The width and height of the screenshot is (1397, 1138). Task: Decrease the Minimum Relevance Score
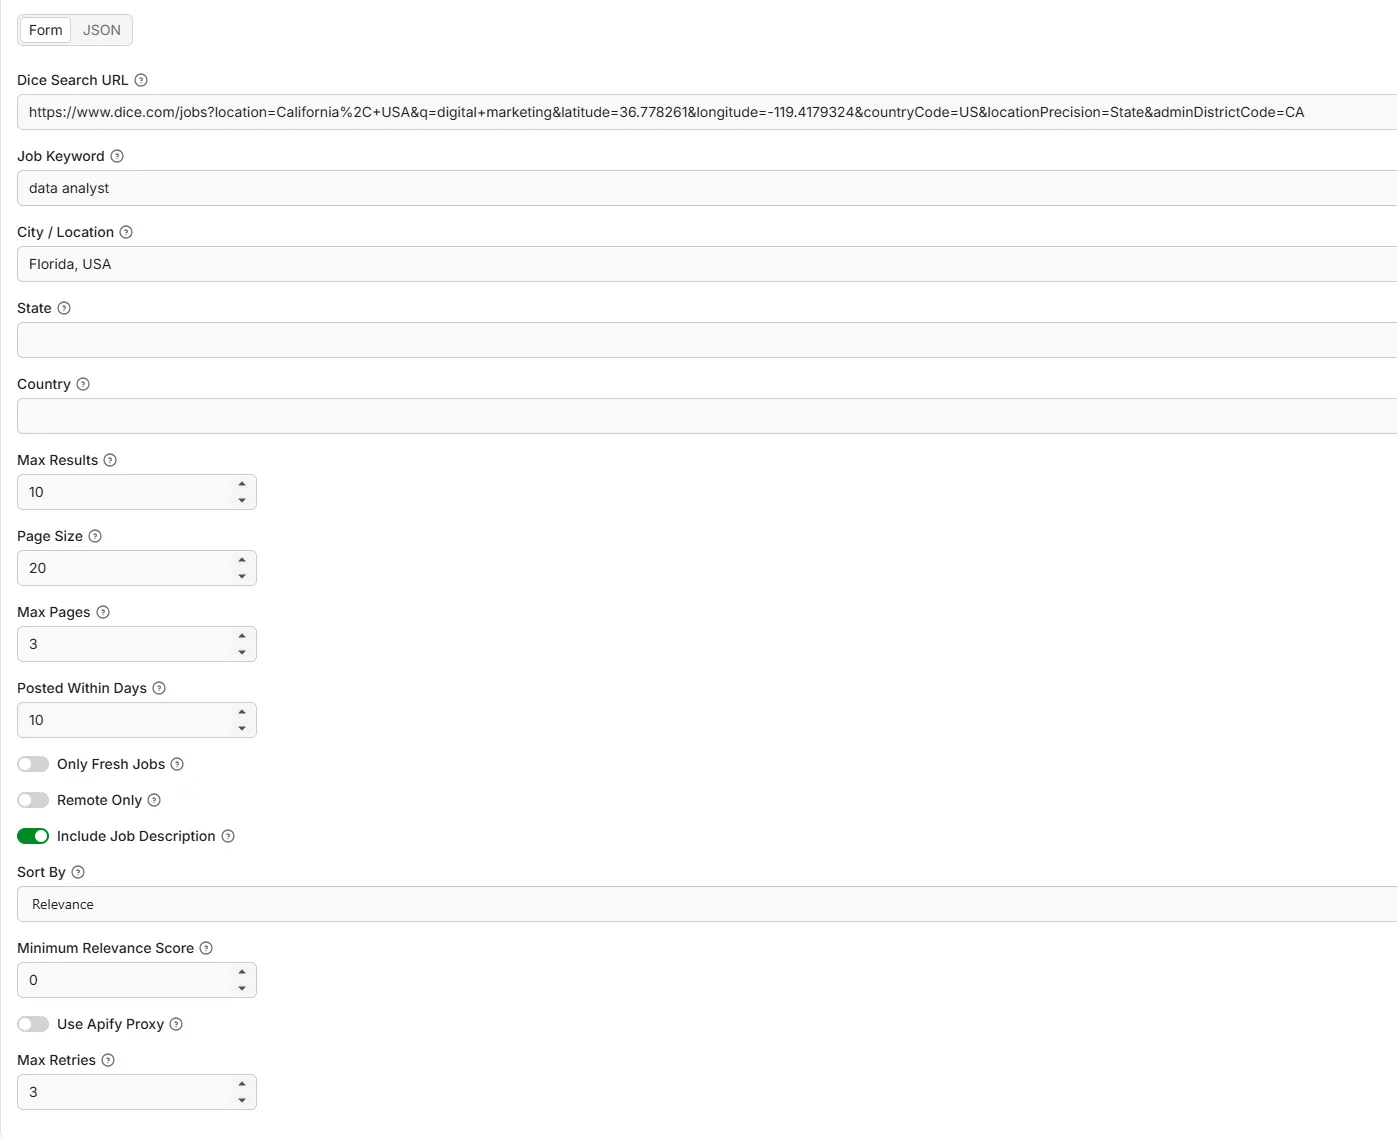pyautogui.click(x=242, y=988)
